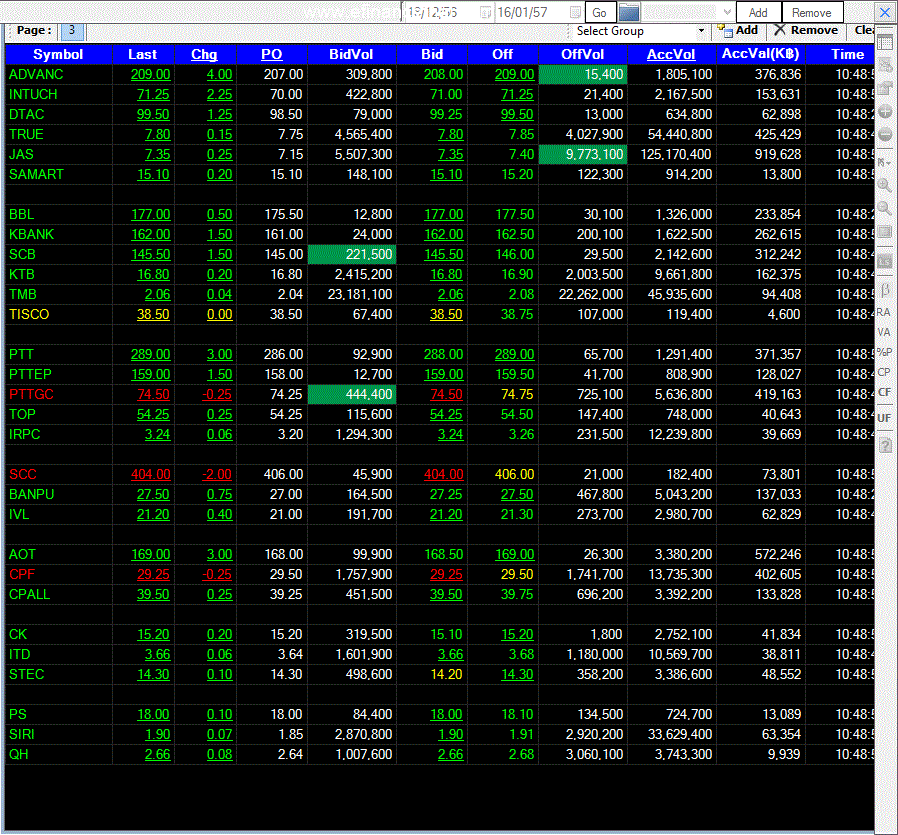Click PTT last price 289.00
Screen dimensions: 898x835
coord(151,355)
